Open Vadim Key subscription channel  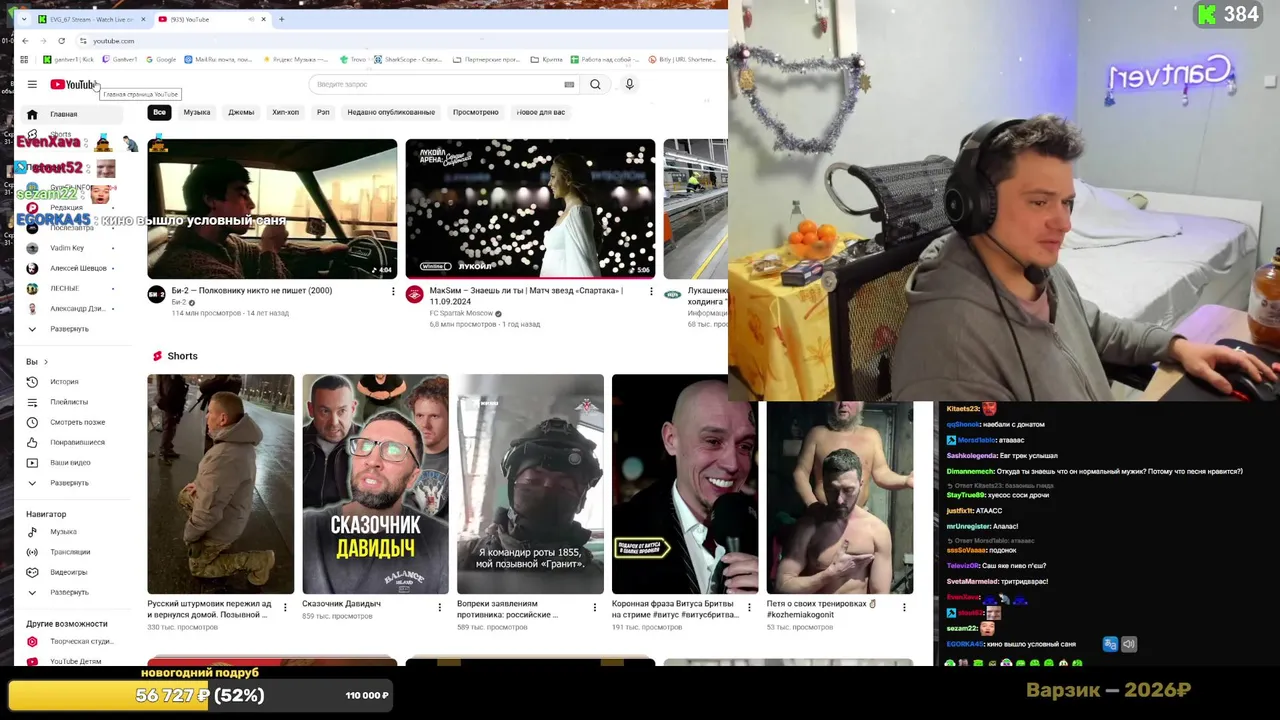[70, 248]
